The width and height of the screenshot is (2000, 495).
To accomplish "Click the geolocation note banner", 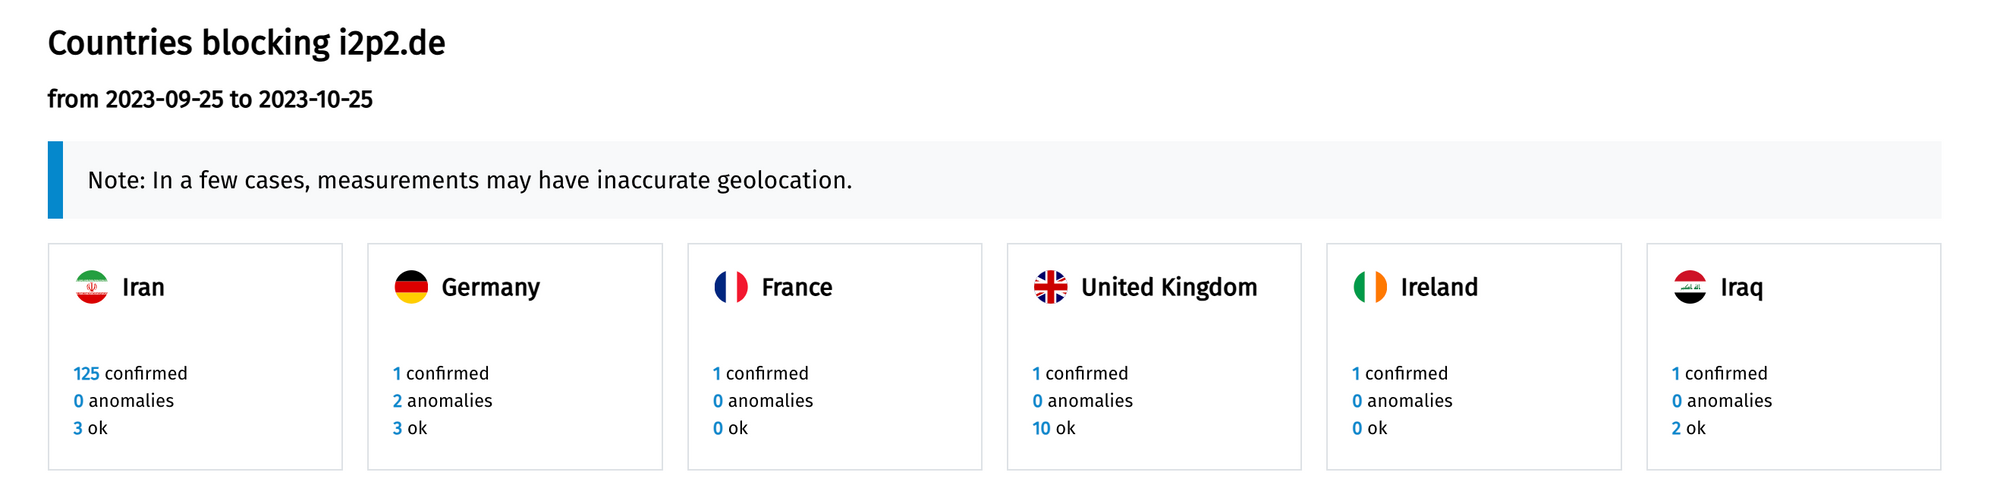I will pos(470,180).
